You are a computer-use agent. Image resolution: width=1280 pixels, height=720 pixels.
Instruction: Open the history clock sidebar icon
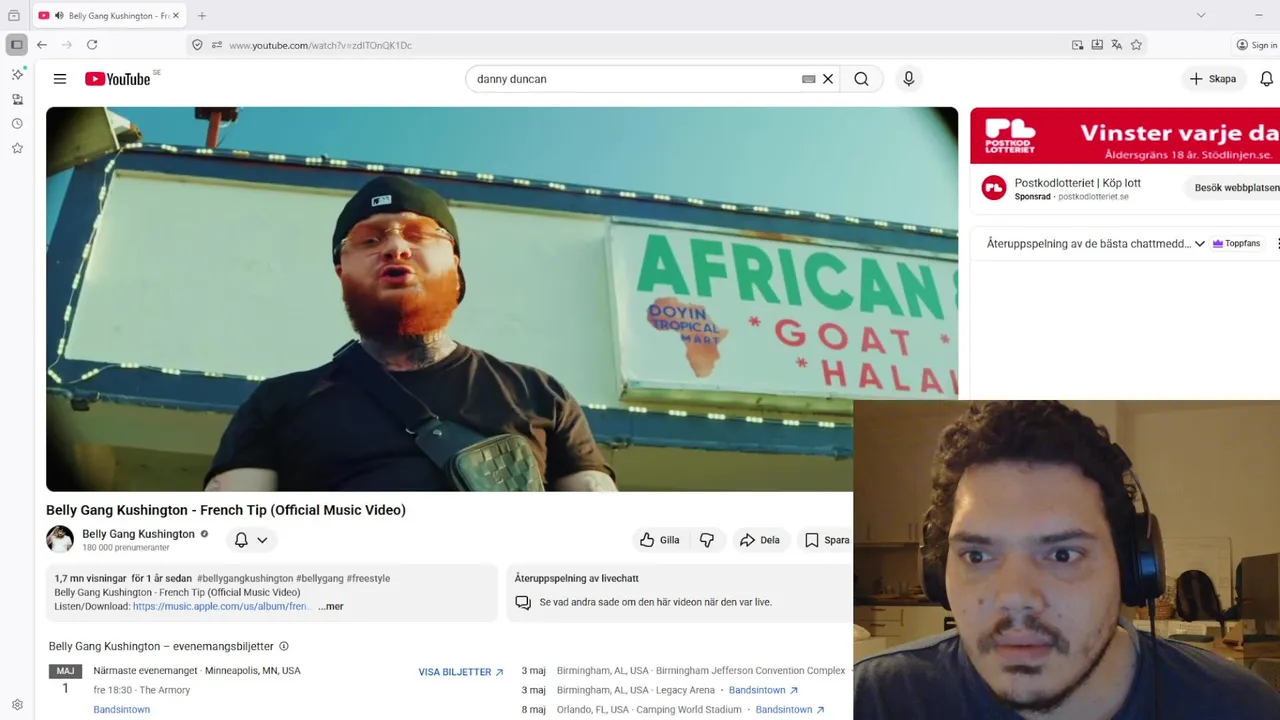click(x=17, y=124)
